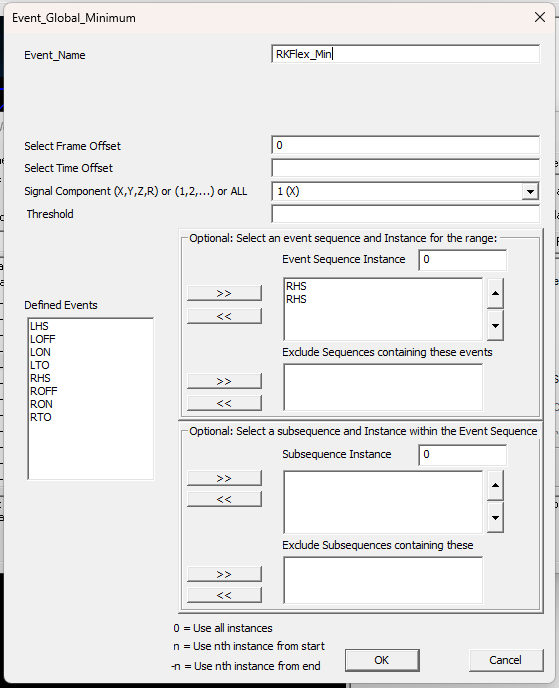Select ROFF in Defined Events list
The height and width of the screenshot is (688, 559).
click(x=43, y=391)
